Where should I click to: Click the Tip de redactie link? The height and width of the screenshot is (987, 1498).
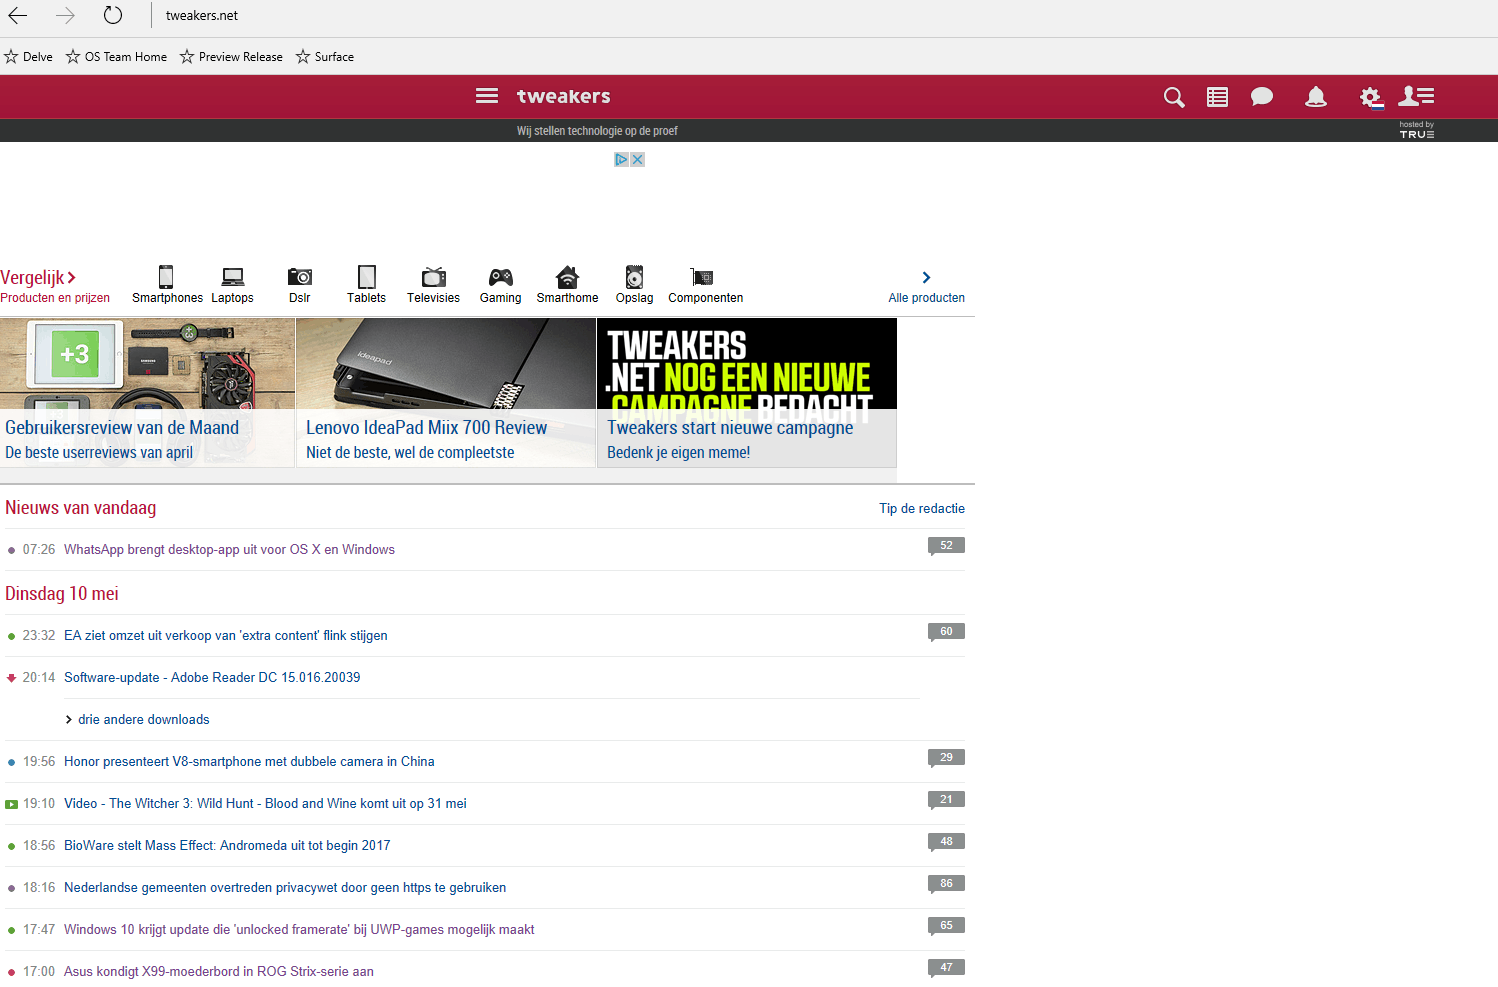pyautogui.click(x=922, y=508)
